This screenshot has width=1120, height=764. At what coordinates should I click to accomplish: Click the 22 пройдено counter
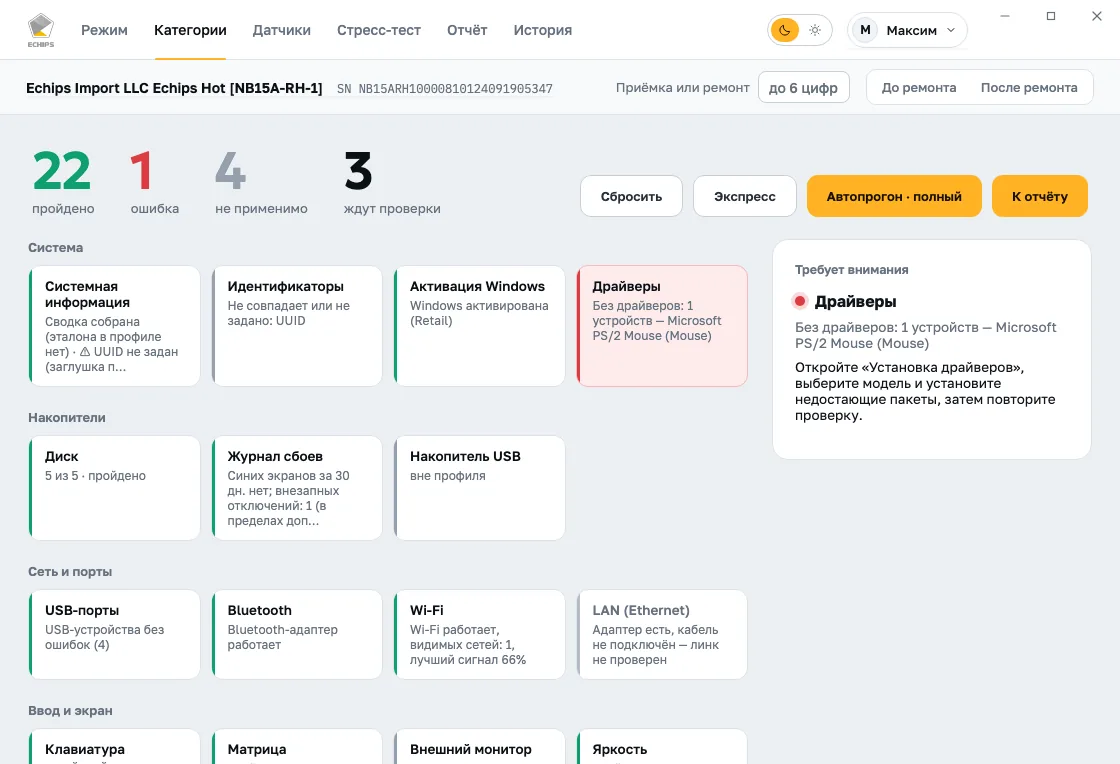point(63,182)
